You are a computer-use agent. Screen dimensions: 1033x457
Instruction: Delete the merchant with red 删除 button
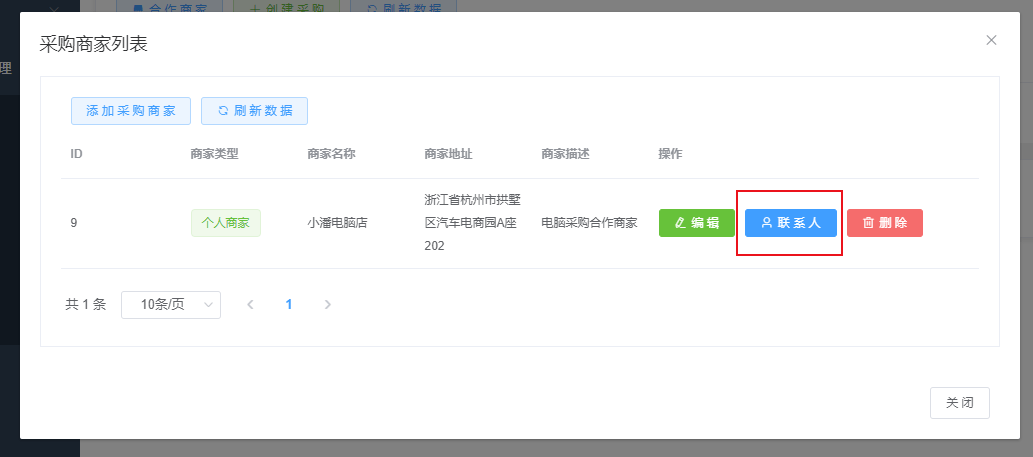pyautogui.click(x=884, y=223)
